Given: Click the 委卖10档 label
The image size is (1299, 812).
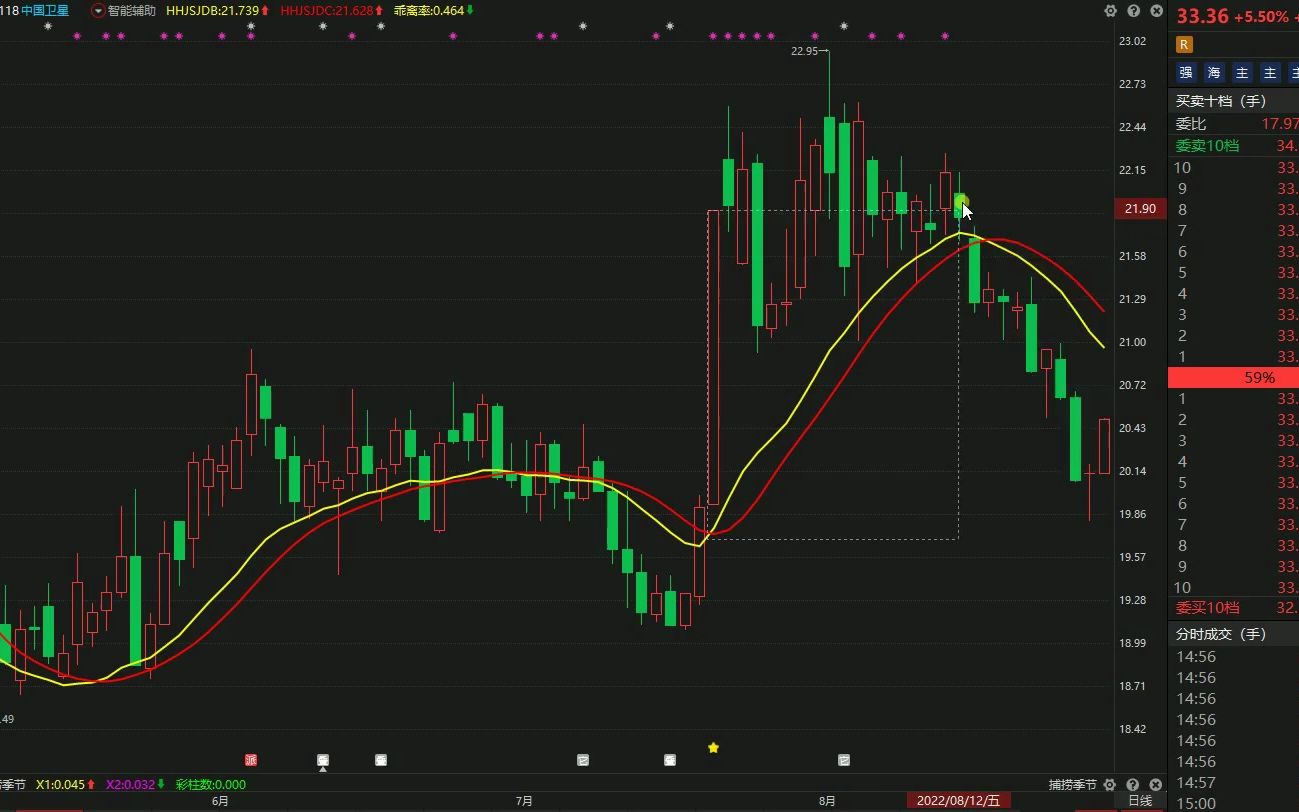Looking at the screenshot, I should (x=1207, y=146).
